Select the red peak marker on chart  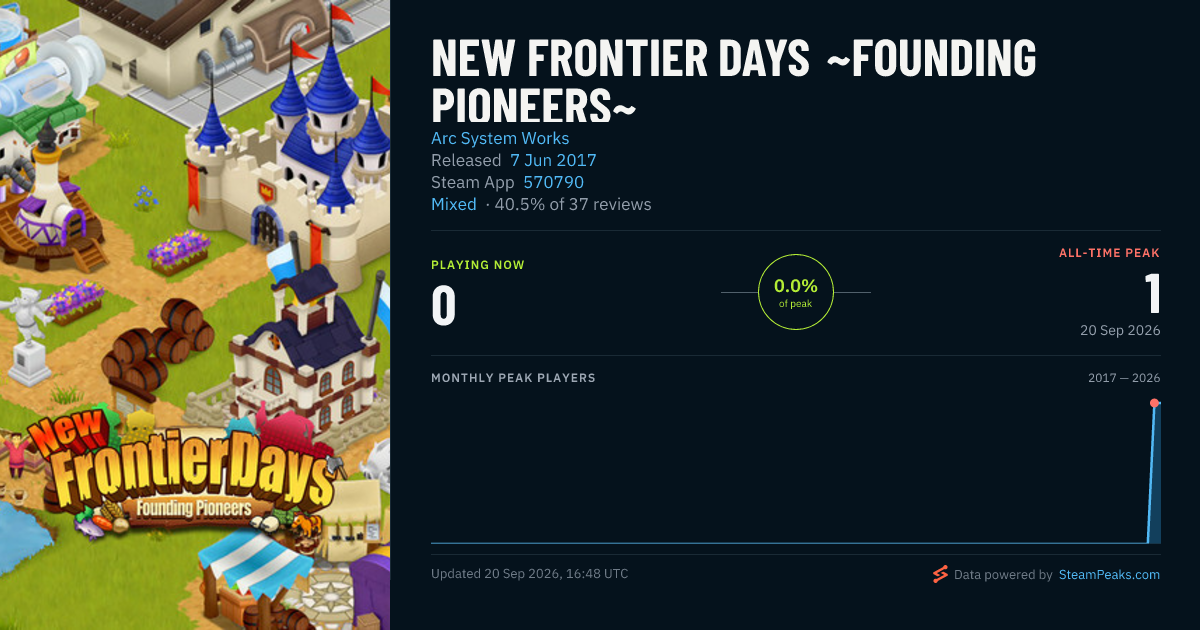click(1154, 403)
